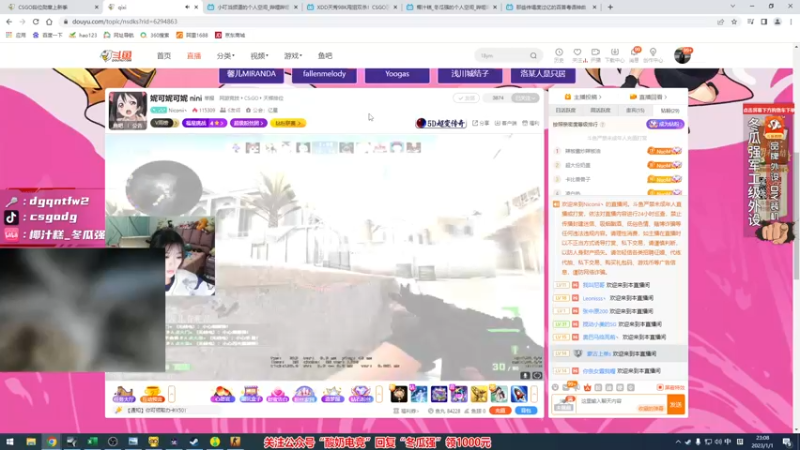Screen dimensions: 800x450
Task: Click the orange send chat button
Action: click(x=676, y=405)
